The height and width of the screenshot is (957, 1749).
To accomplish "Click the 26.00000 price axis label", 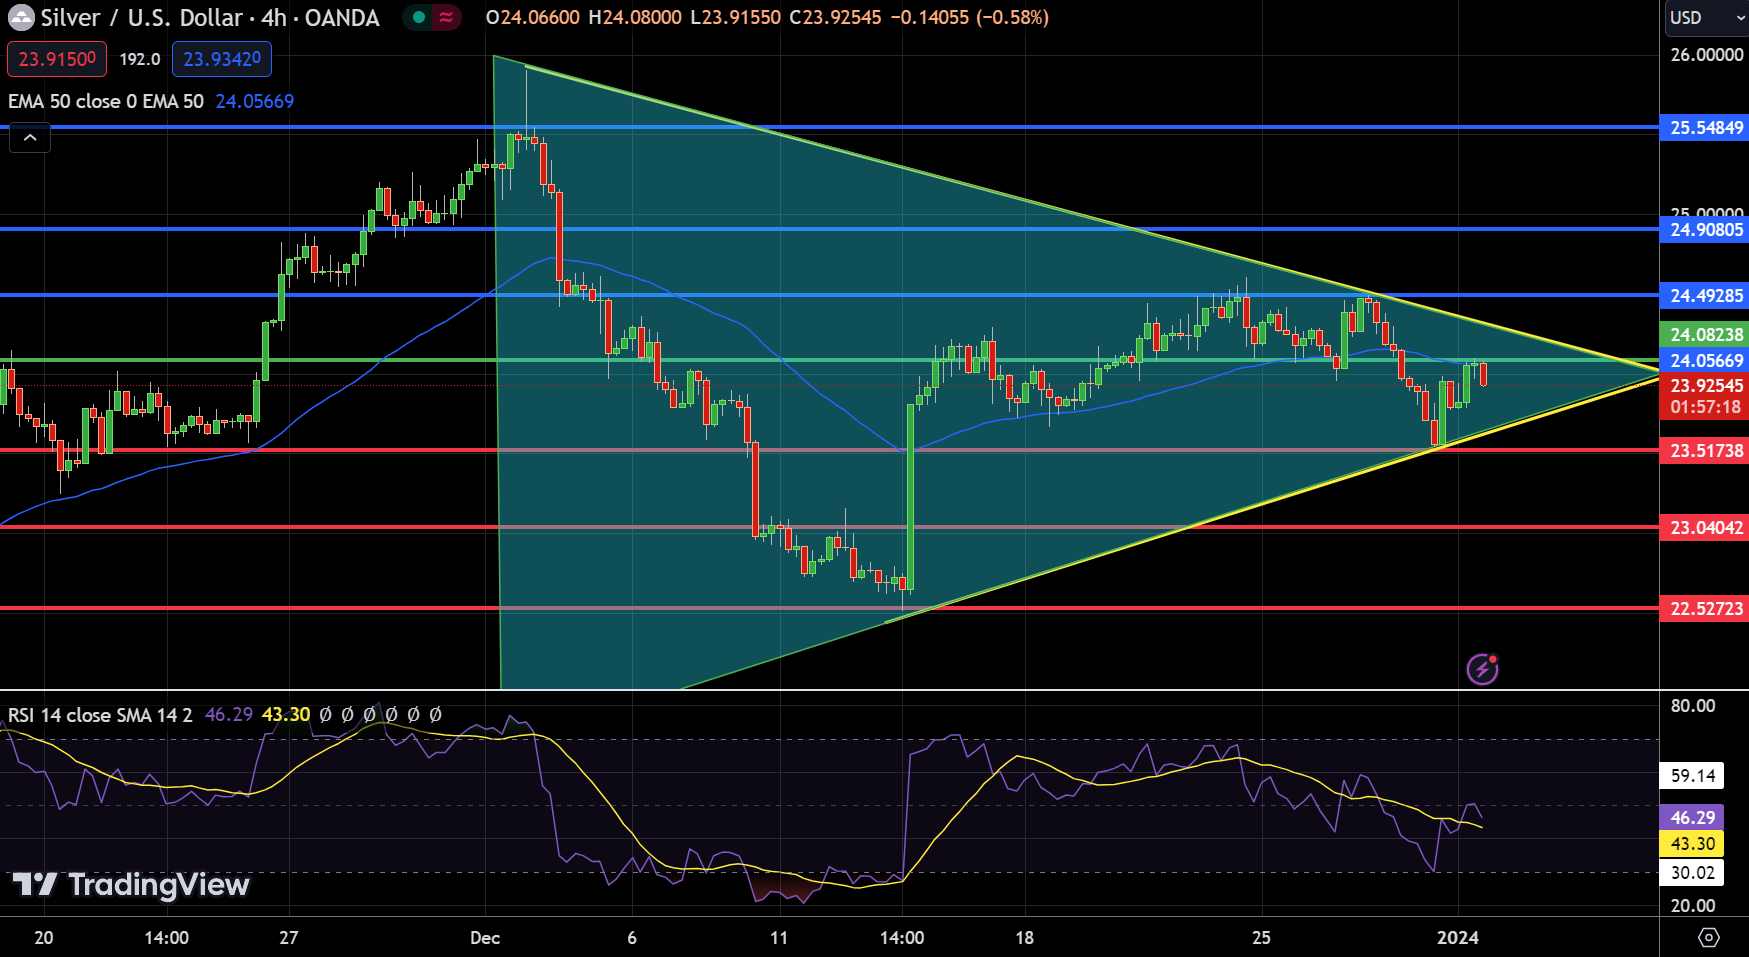I will (1706, 55).
